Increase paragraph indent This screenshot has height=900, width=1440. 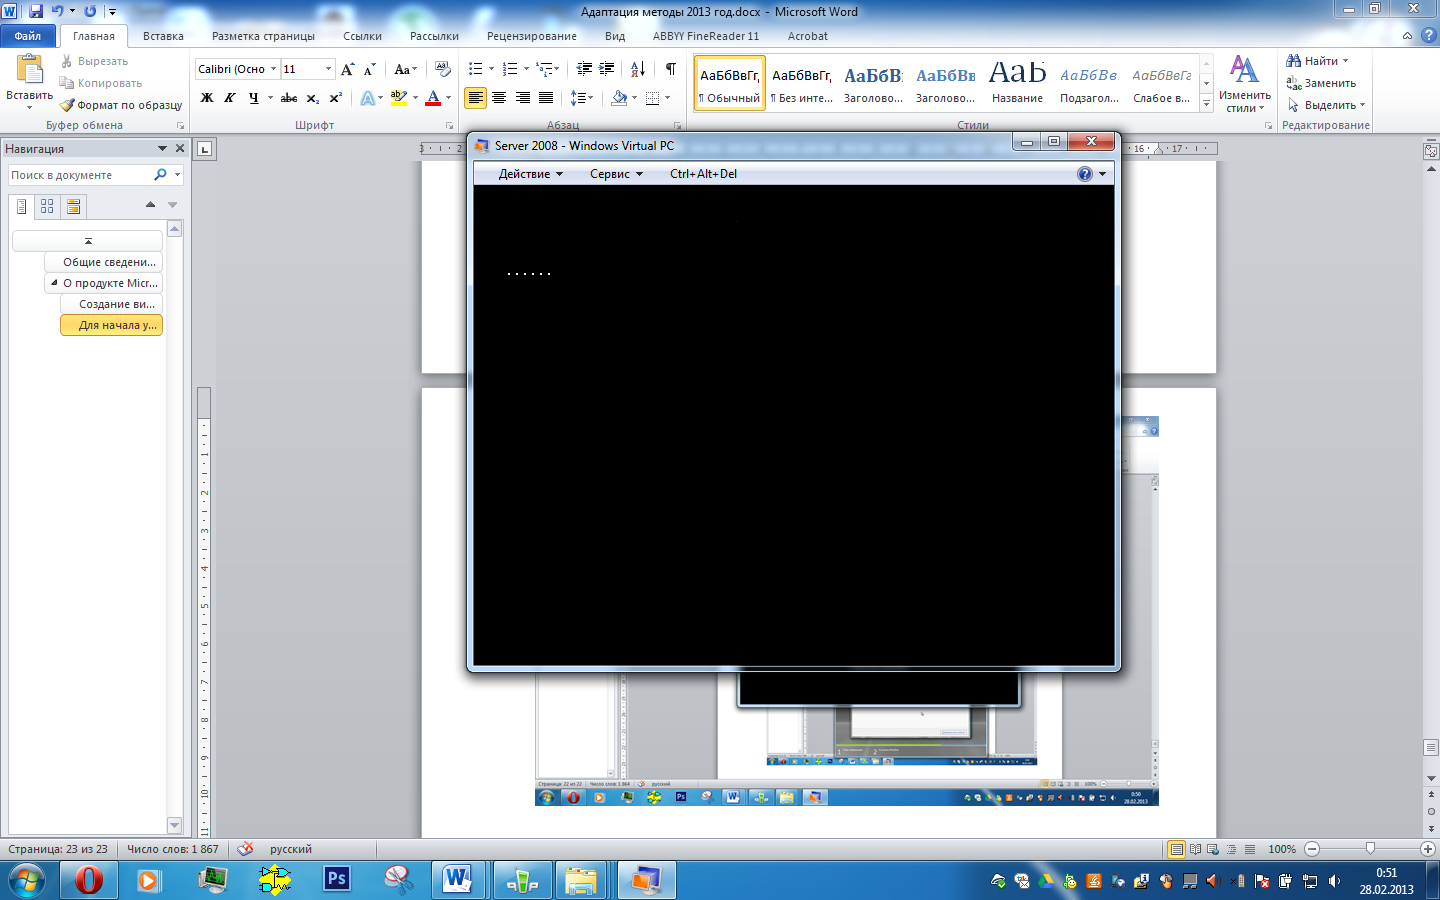coord(606,69)
